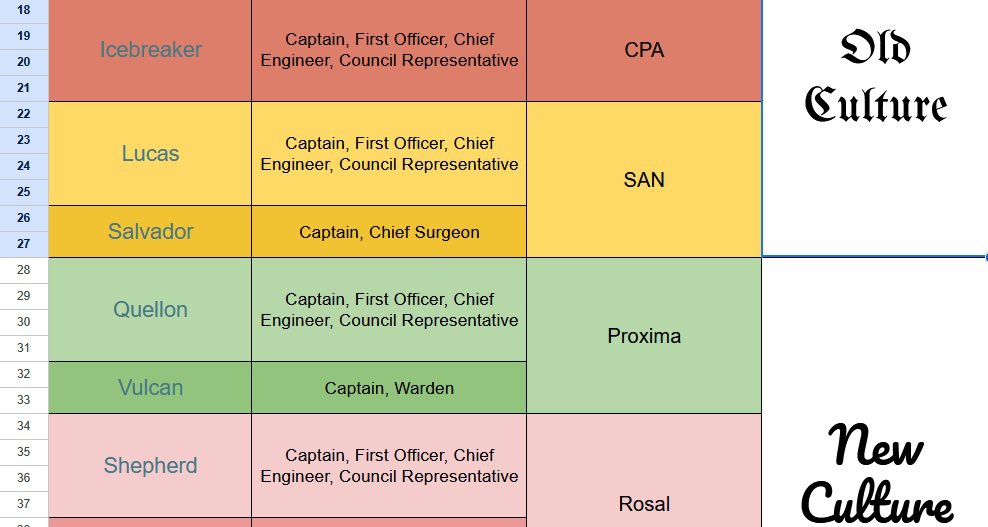Image resolution: width=988 pixels, height=527 pixels.
Task: Select the roles cell beside Icebreaker
Action: (x=389, y=50)
